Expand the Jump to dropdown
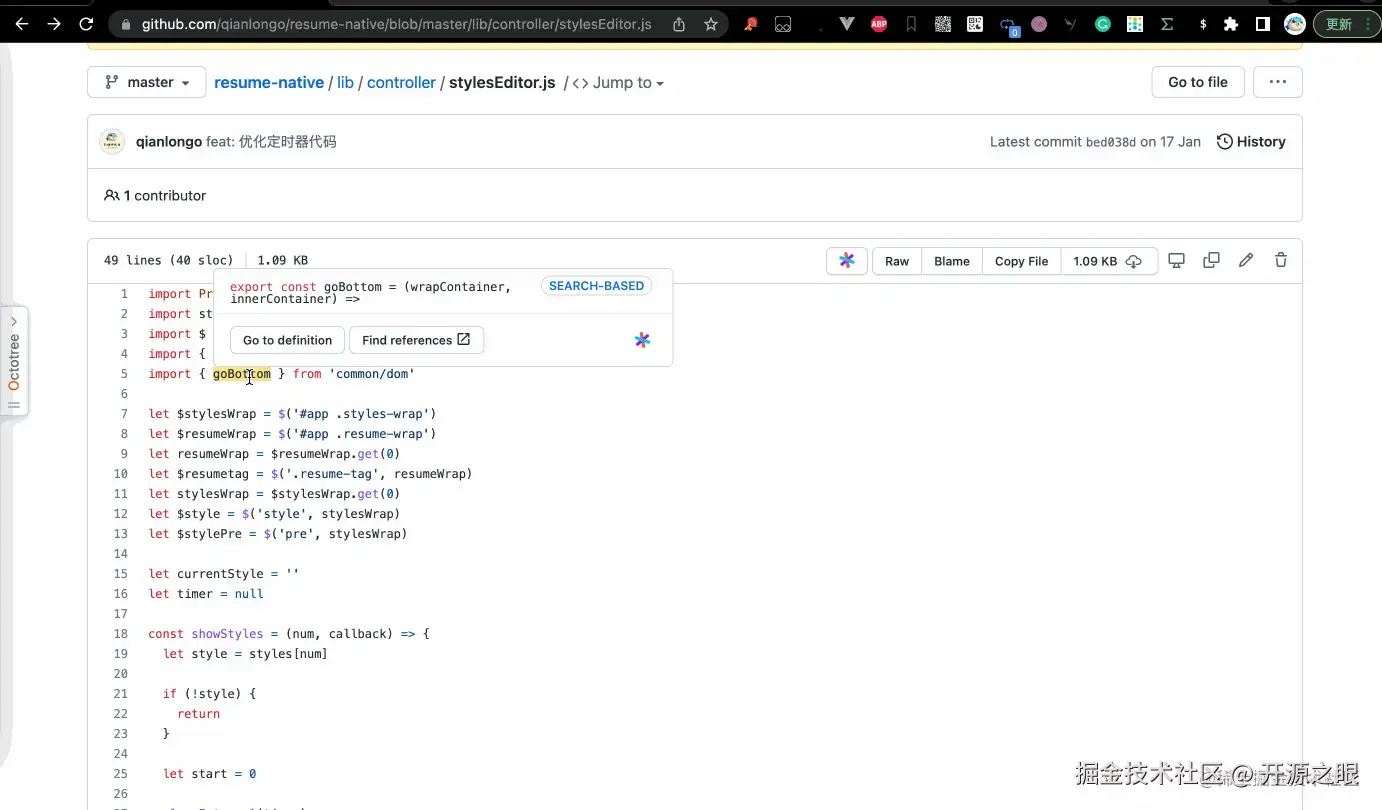Screen dimensions: 1382x810 click(x=618, y=83)
